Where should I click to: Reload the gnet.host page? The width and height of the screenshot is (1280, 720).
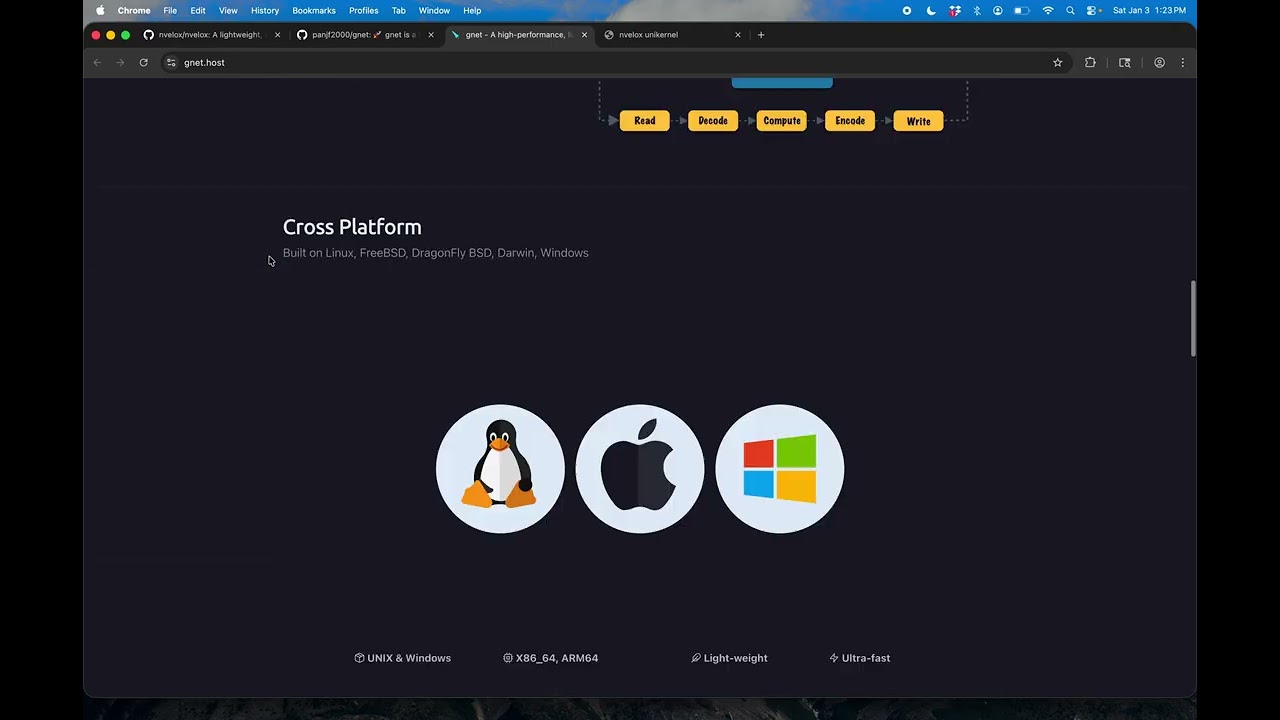tap(144, 62)
